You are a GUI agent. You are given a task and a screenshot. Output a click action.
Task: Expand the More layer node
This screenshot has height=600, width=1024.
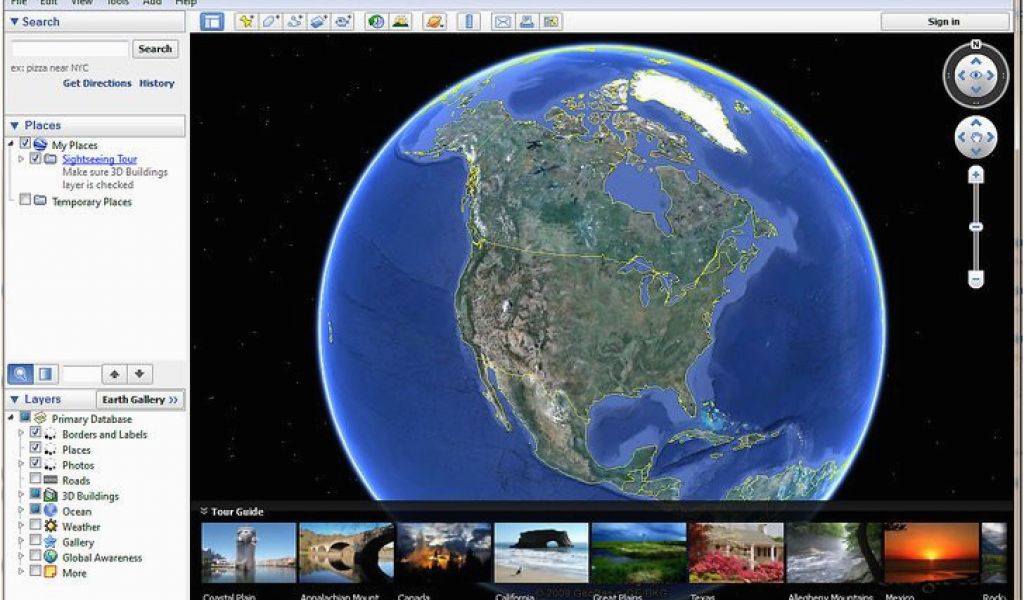click(22, 572)
